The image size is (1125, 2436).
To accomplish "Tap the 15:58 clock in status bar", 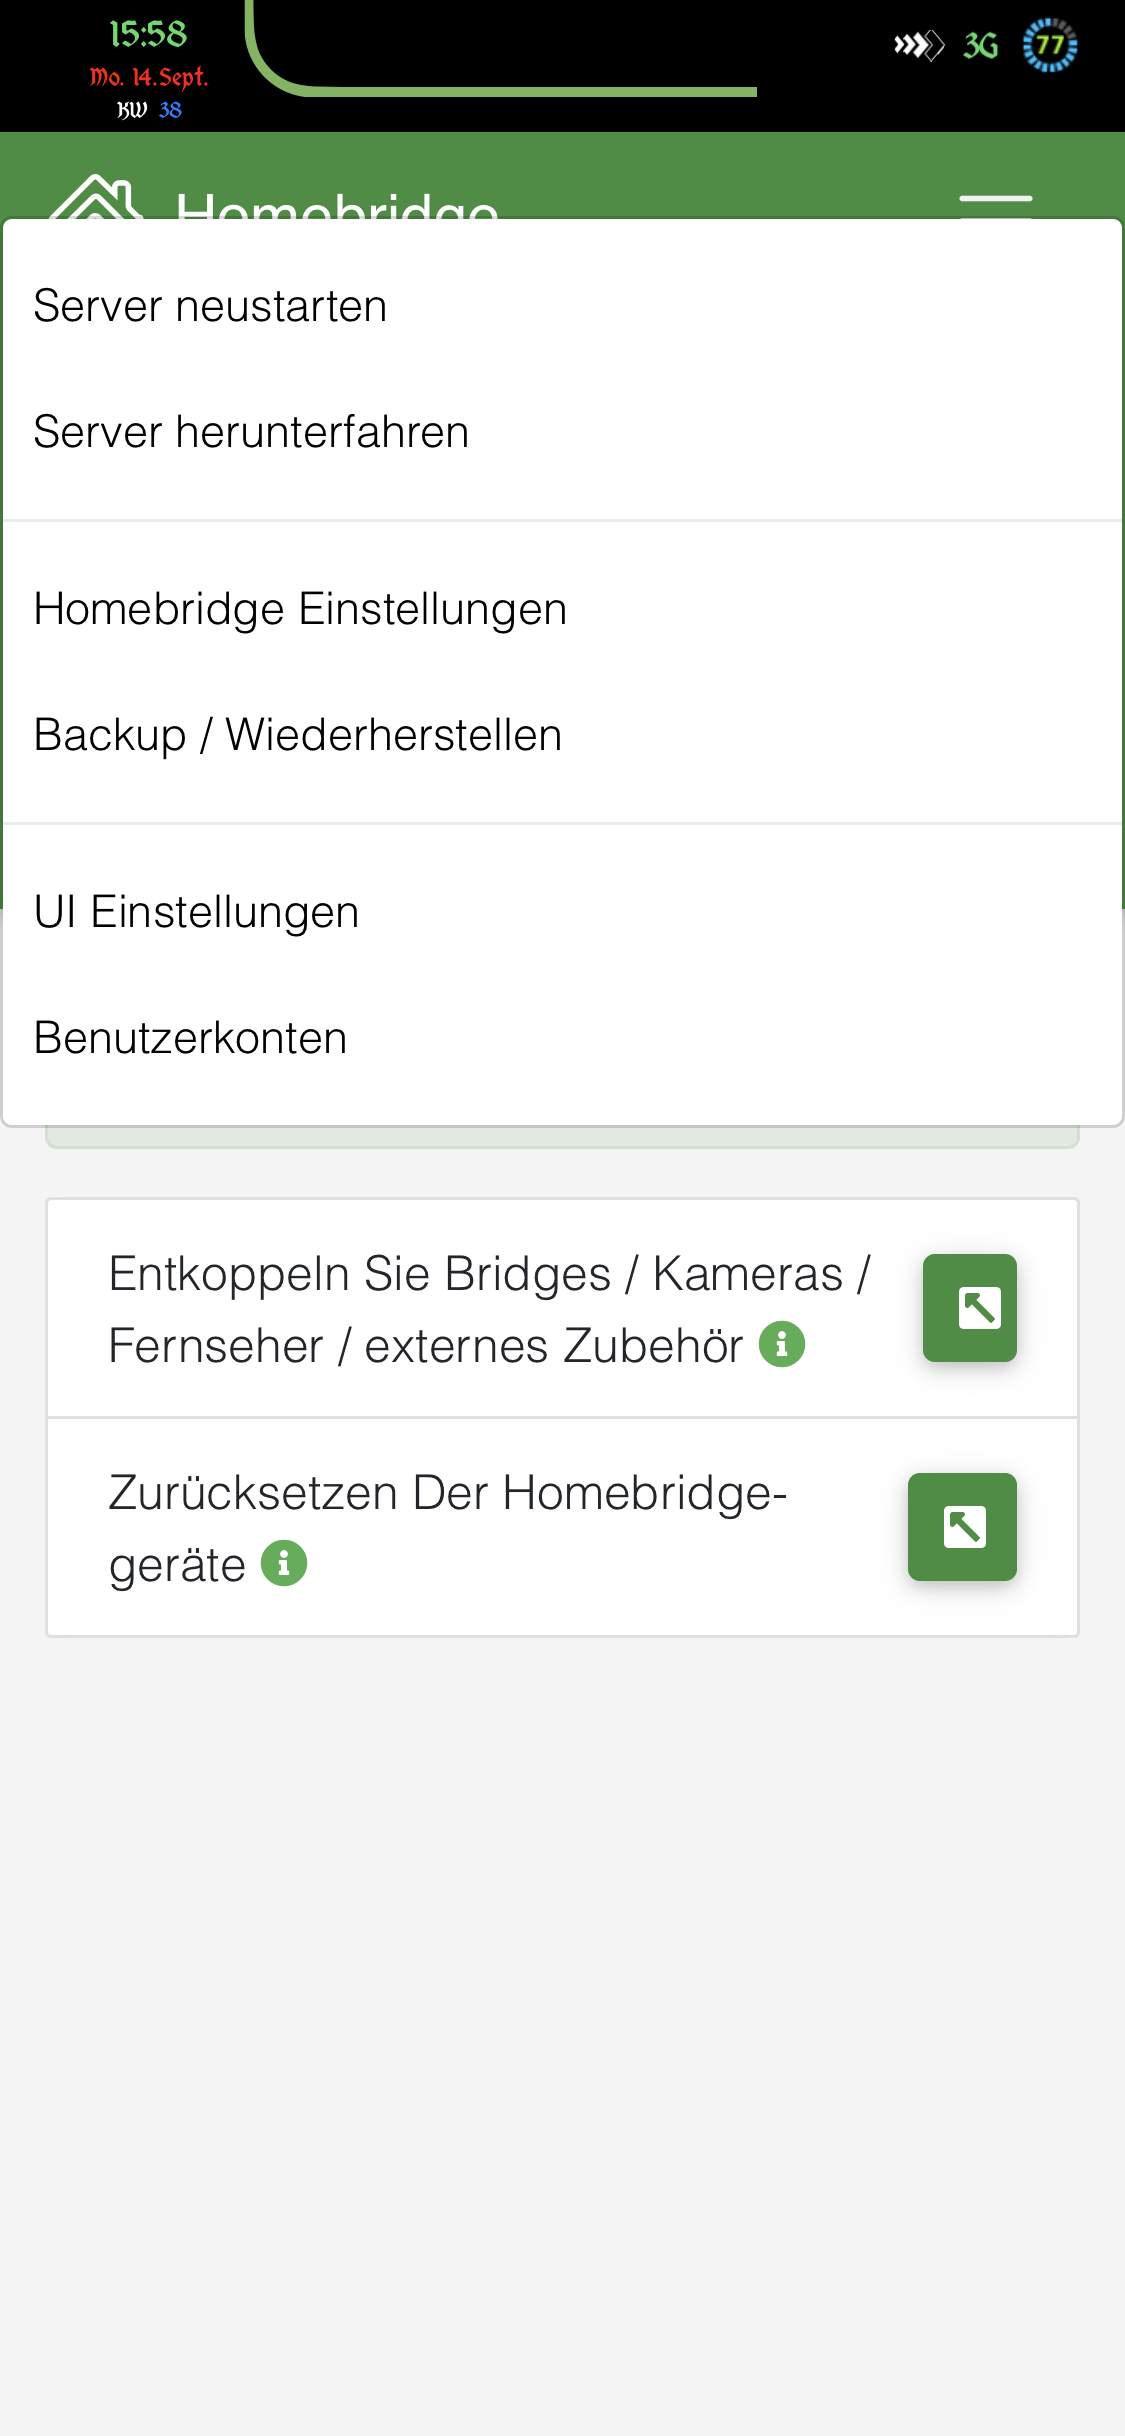I will [148, 34].
